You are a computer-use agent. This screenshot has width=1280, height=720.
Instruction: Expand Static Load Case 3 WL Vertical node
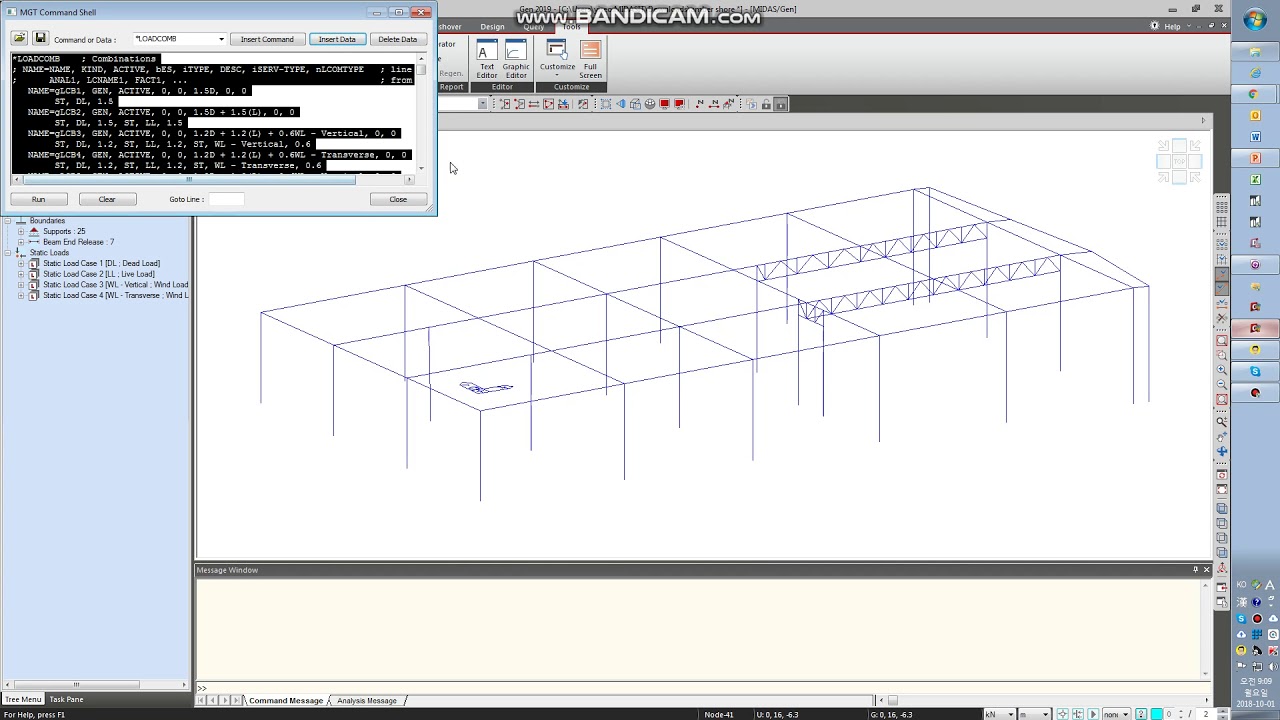click(x=21, y=285)
